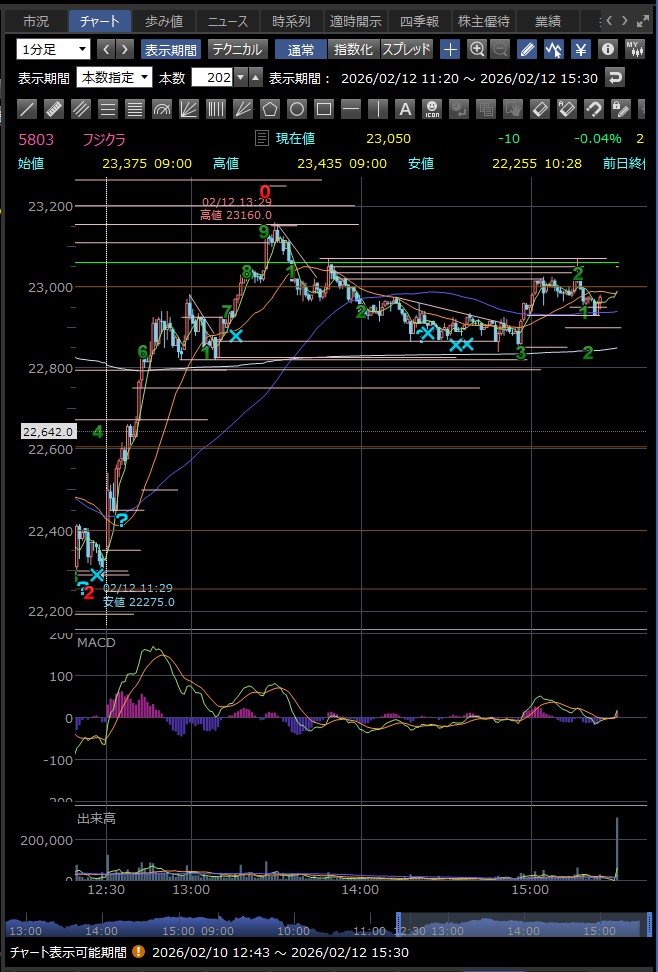The width and height of the screenshot is (658, 972).
Task: Open the chart information icon
Action: (x=606, y=49)
